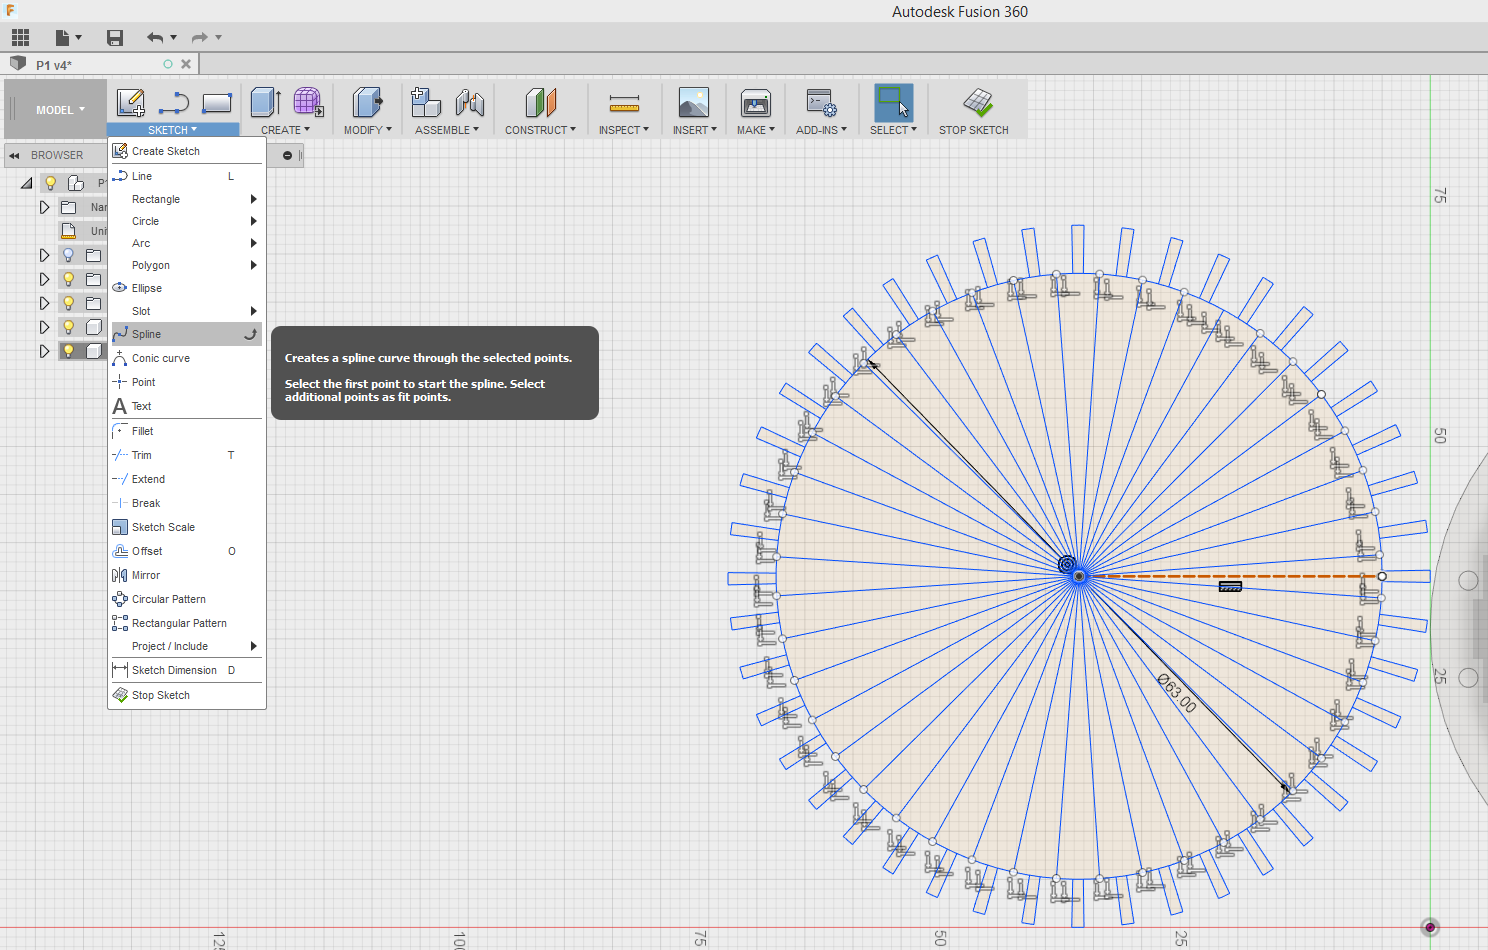
Task: Activate the Extrude tool icon
Action: click(x=265, y=102)
